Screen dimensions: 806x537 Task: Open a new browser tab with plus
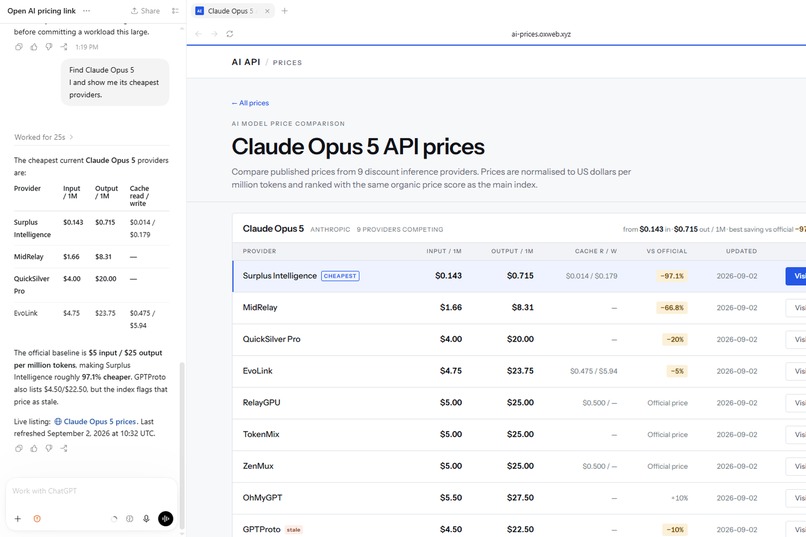pos(284,11)
